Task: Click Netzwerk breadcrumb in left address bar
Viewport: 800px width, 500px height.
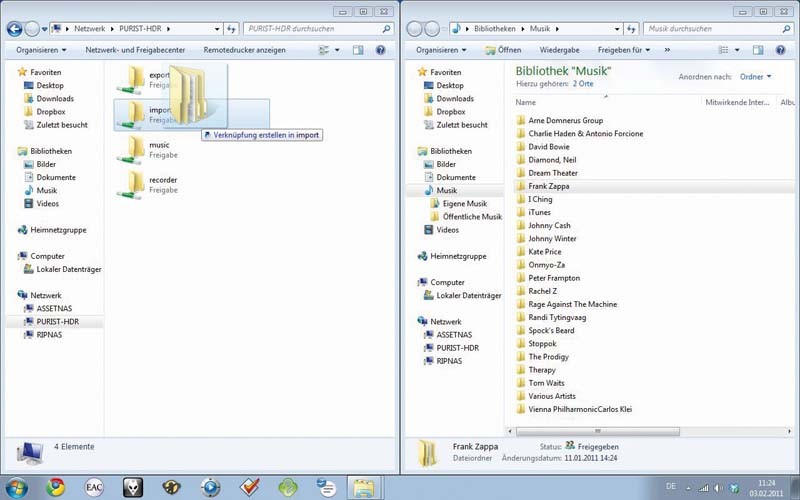Action: pyautogui.click(x=90, y=29)
